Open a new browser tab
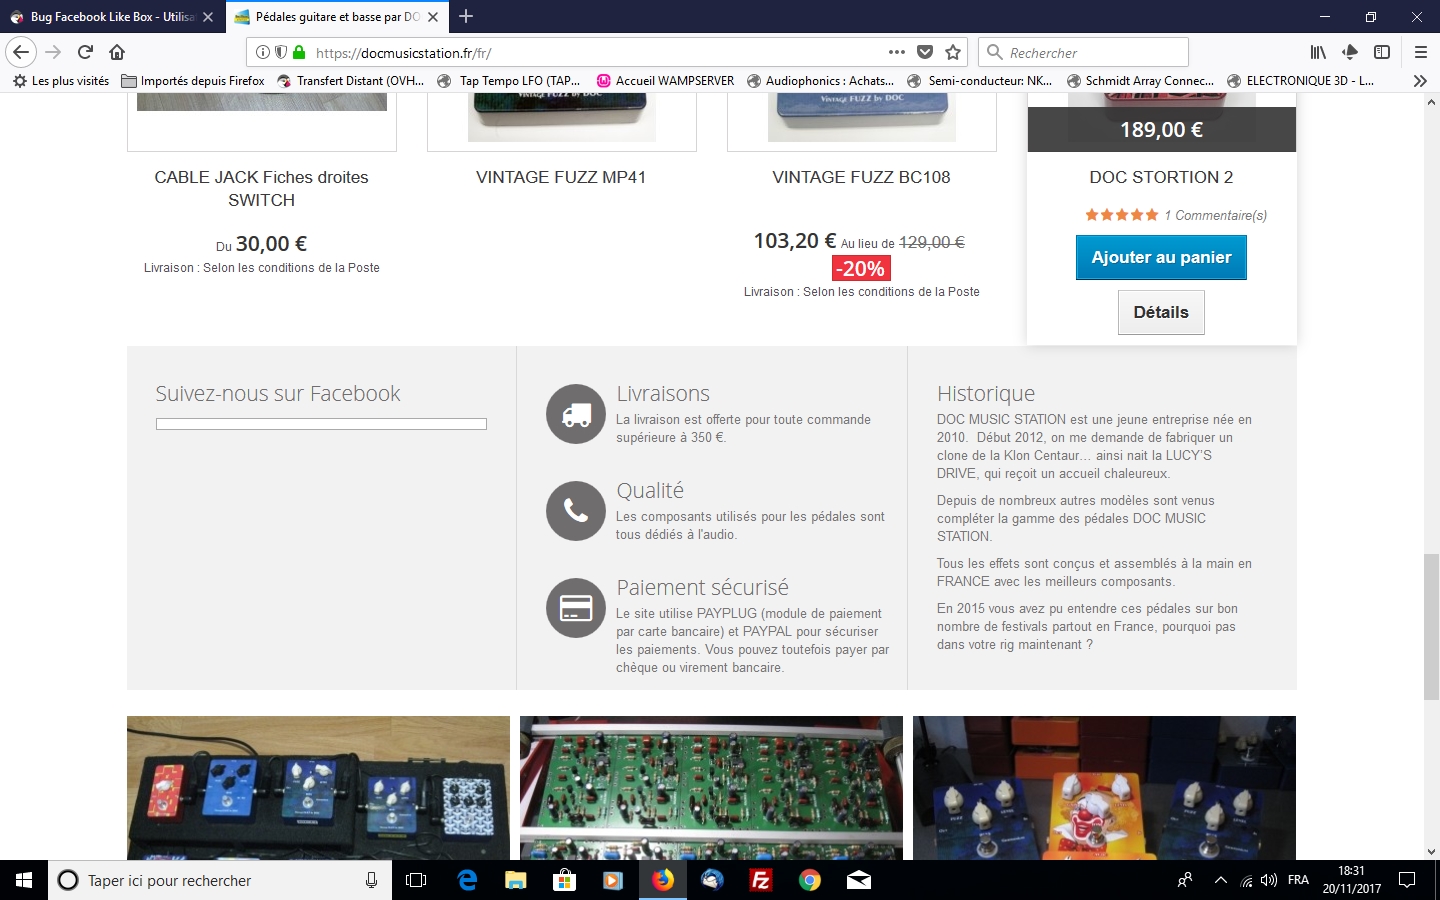Image resolution: width=1440 pixels, height=900 pixels. point(466,16)
